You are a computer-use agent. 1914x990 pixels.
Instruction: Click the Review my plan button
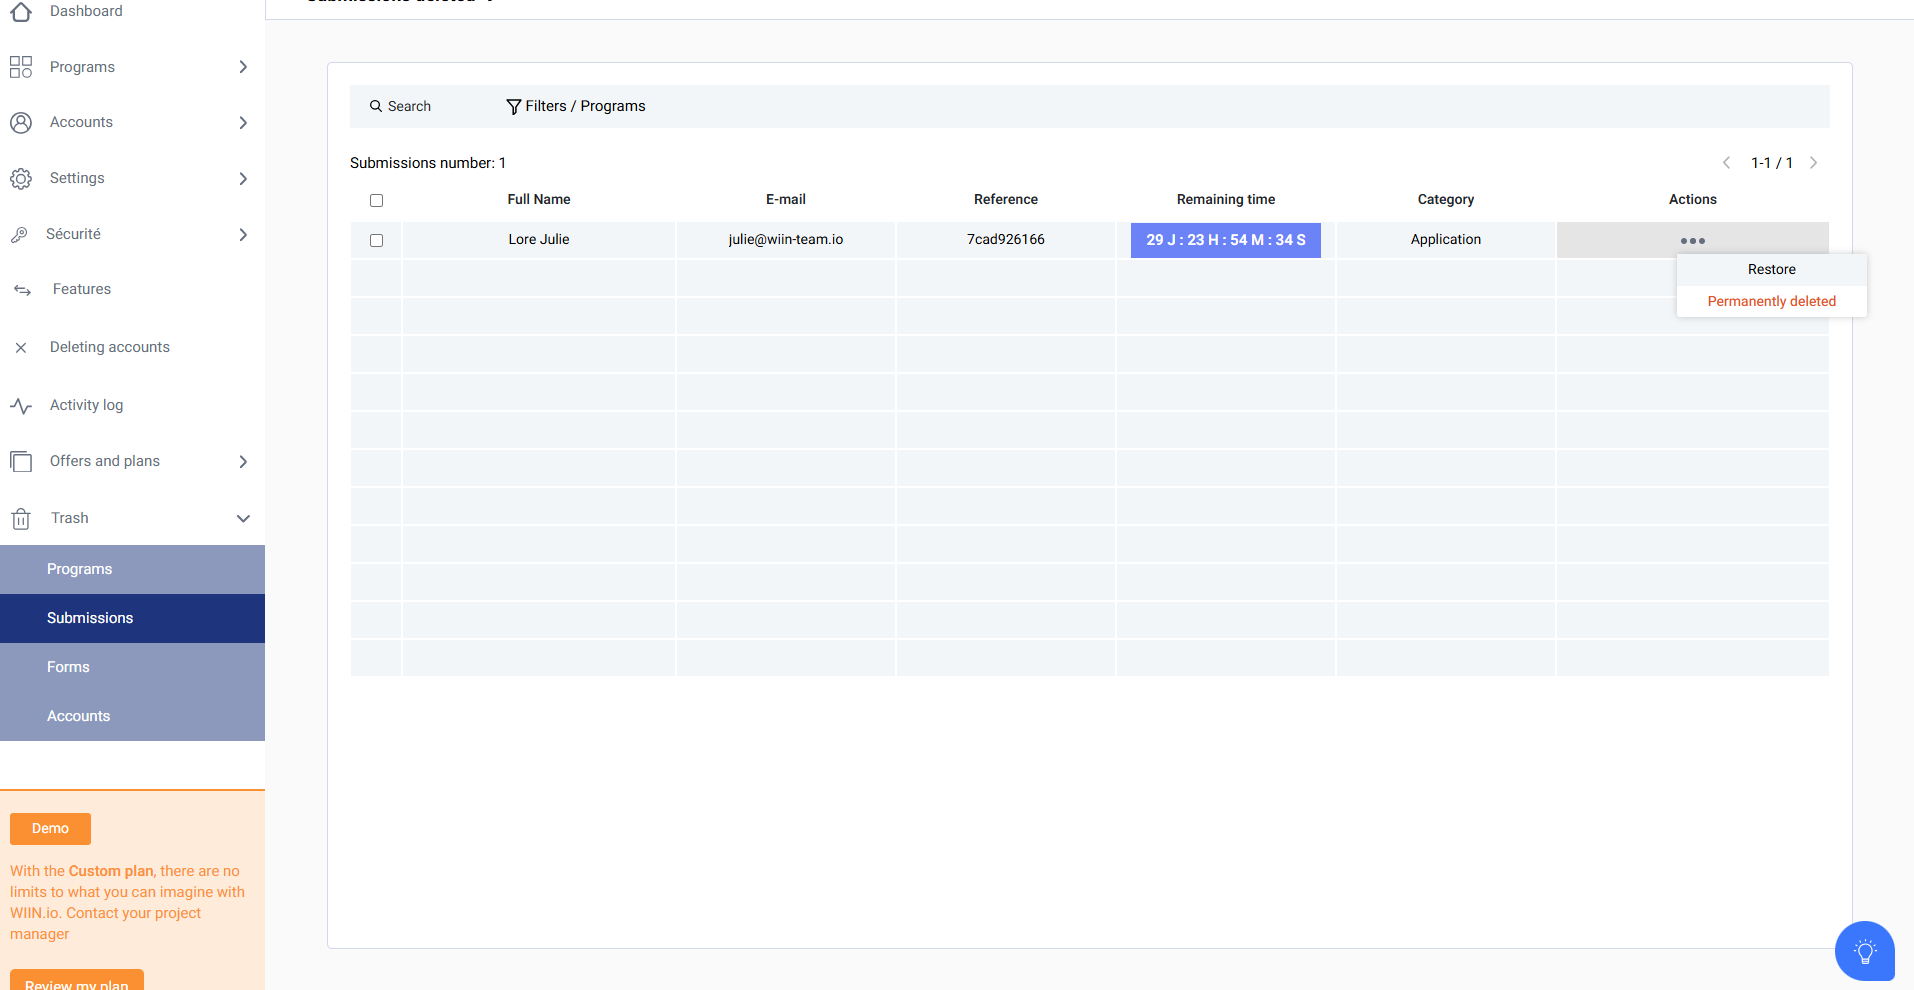point(77,982)
